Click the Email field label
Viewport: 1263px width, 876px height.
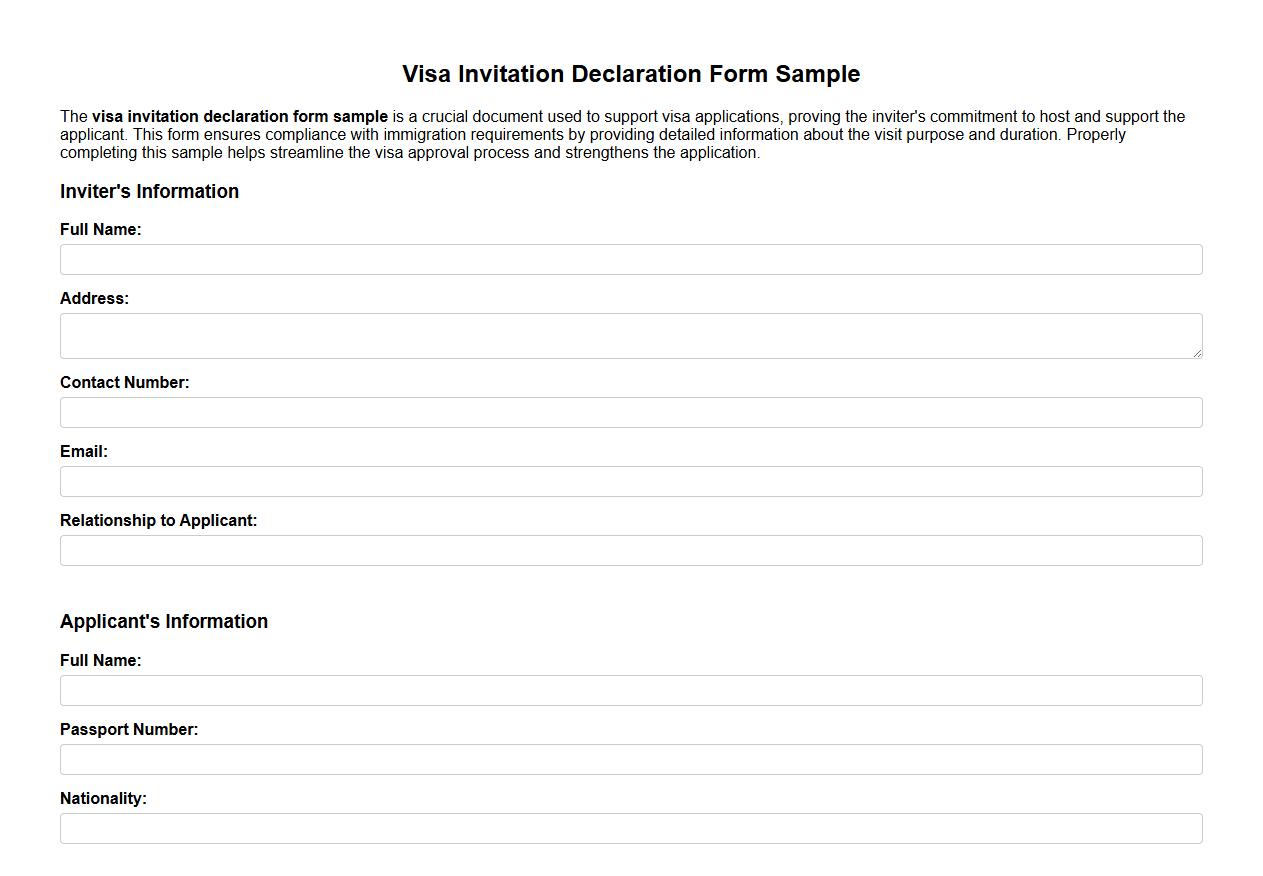pos(83,451)
